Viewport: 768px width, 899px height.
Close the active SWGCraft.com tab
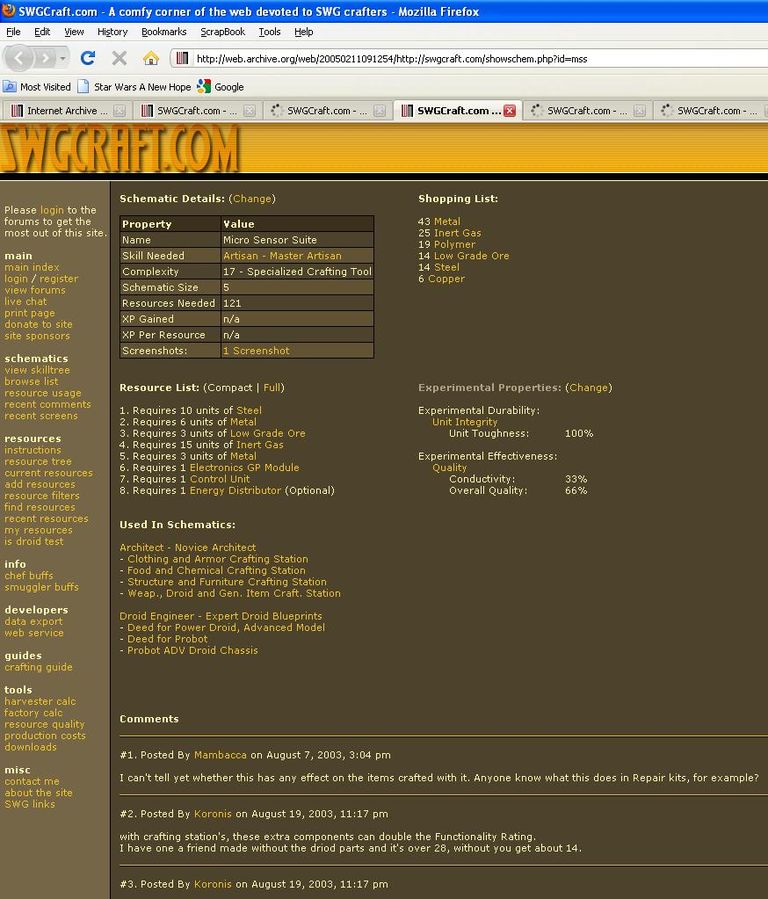[x=510, y=111]
